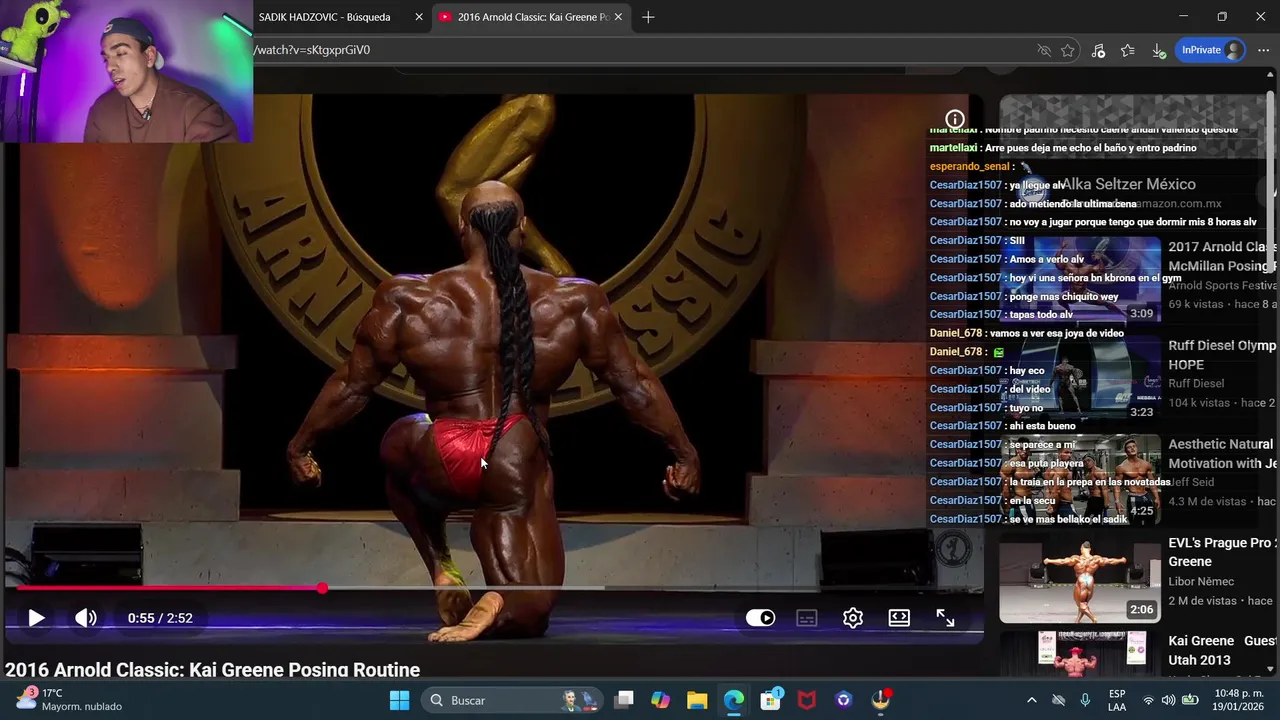Open the volume tray icon

1169,700
